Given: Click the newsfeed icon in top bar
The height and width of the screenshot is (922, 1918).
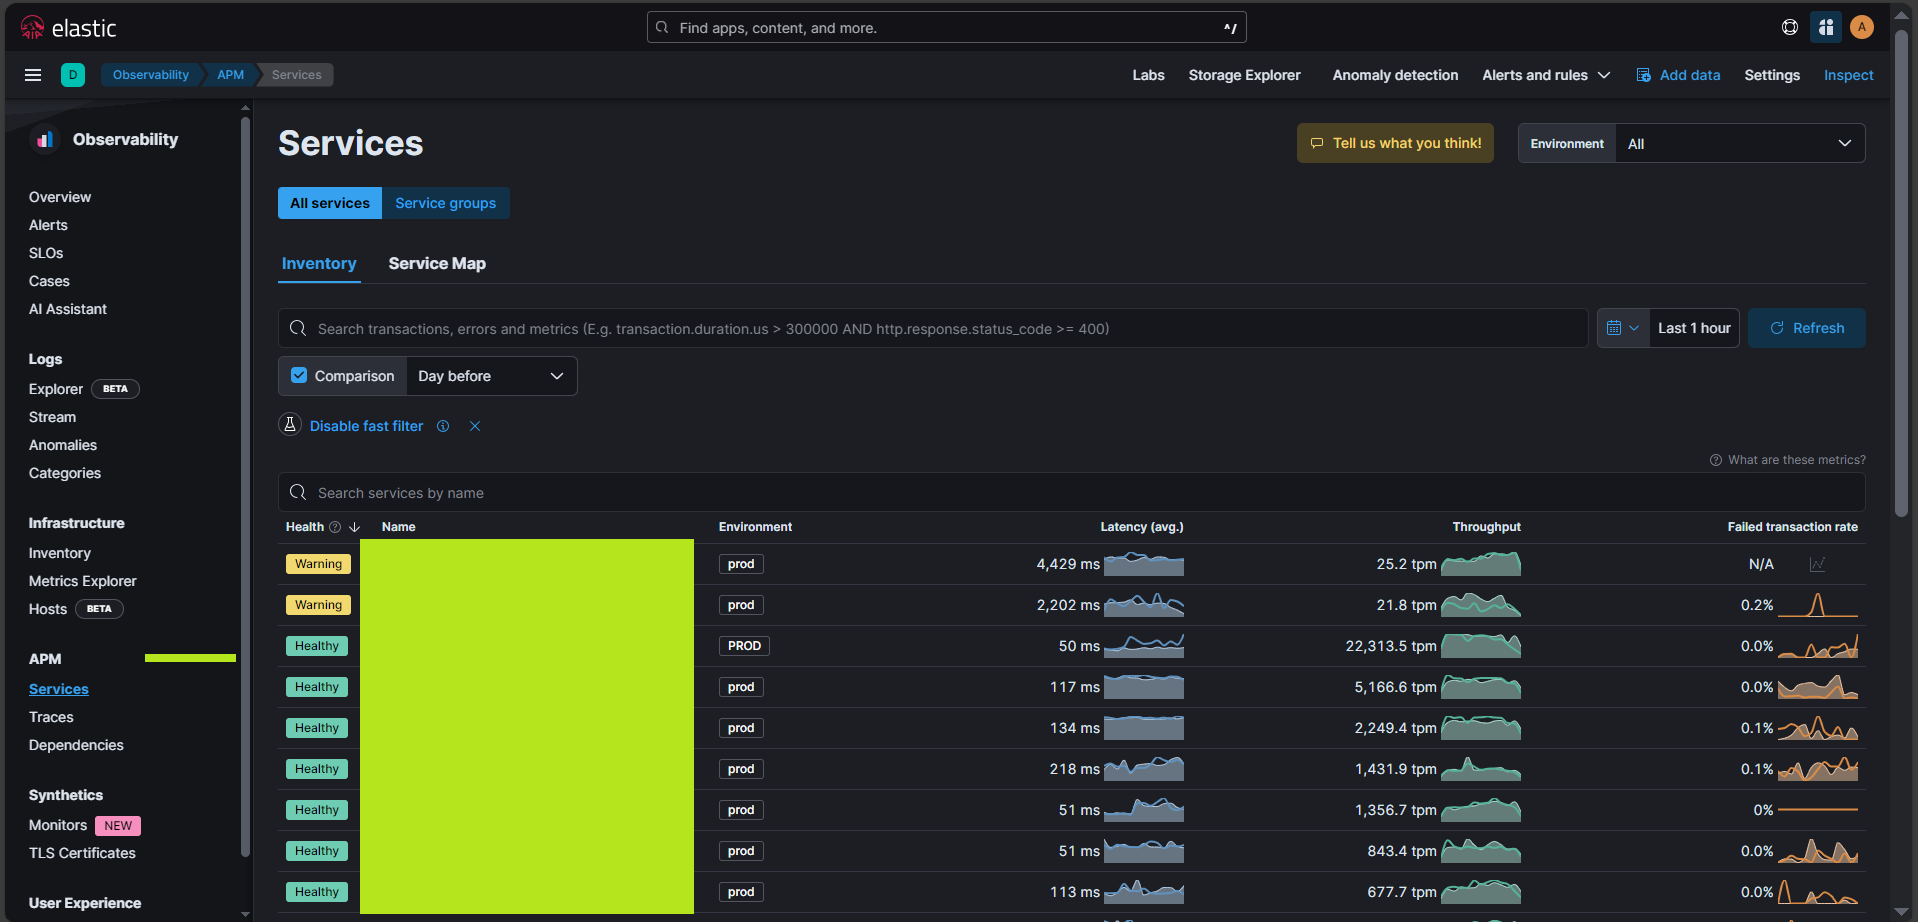Looking at the screenshot, I should pos(1825,28).
